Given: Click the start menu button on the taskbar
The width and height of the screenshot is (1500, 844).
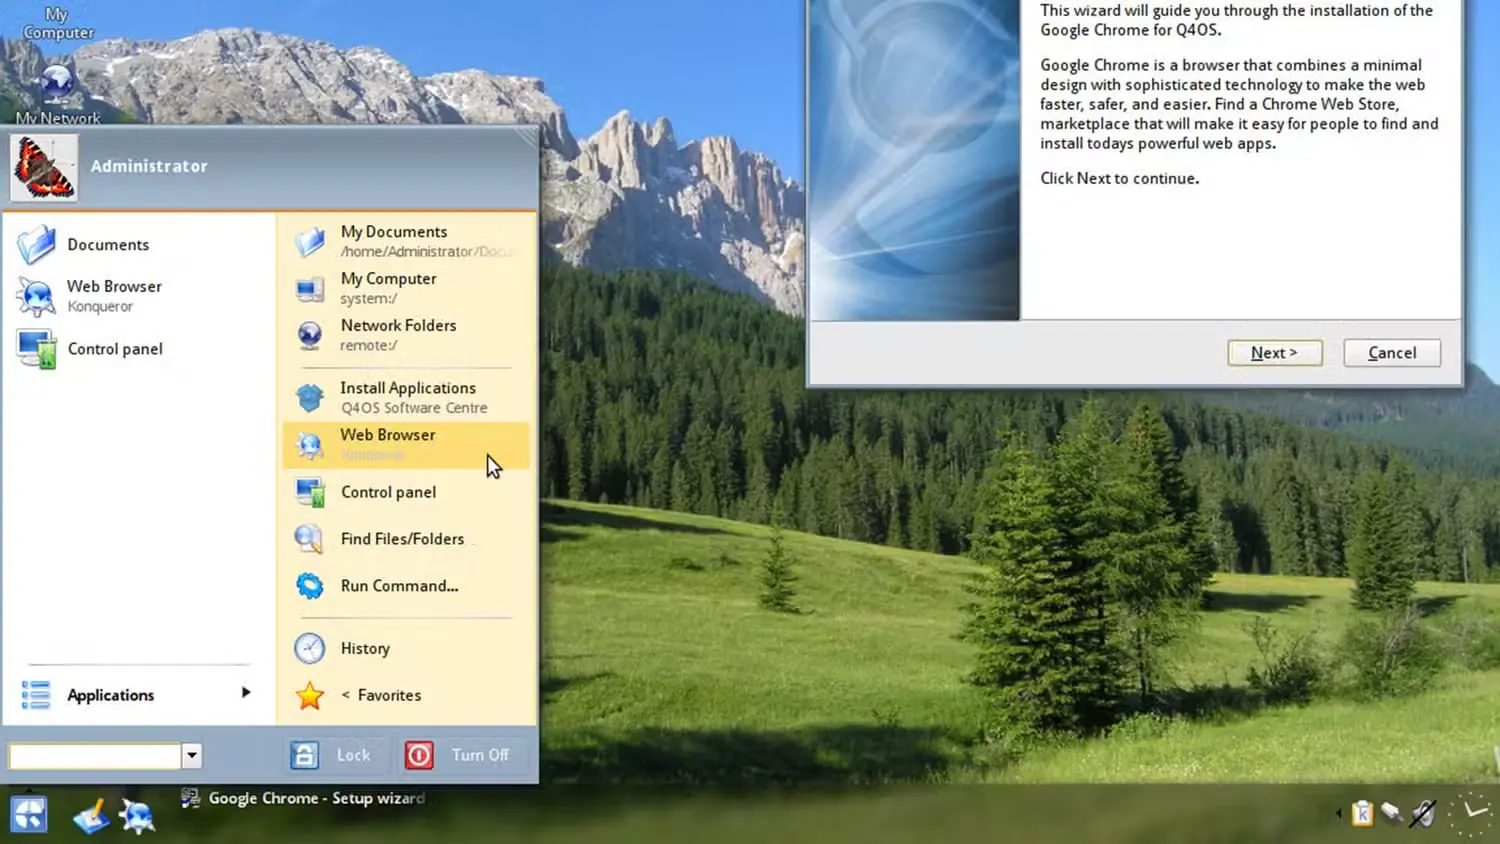Looking at the screenshot, I should [29, 815].
